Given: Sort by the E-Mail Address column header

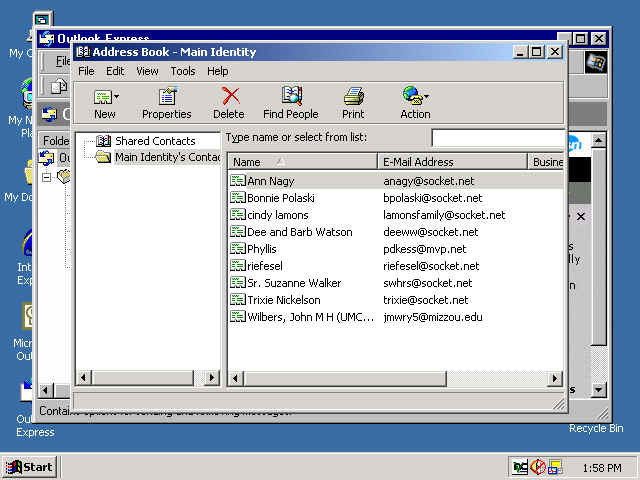Looking at the screenshot, I should 453,162.
